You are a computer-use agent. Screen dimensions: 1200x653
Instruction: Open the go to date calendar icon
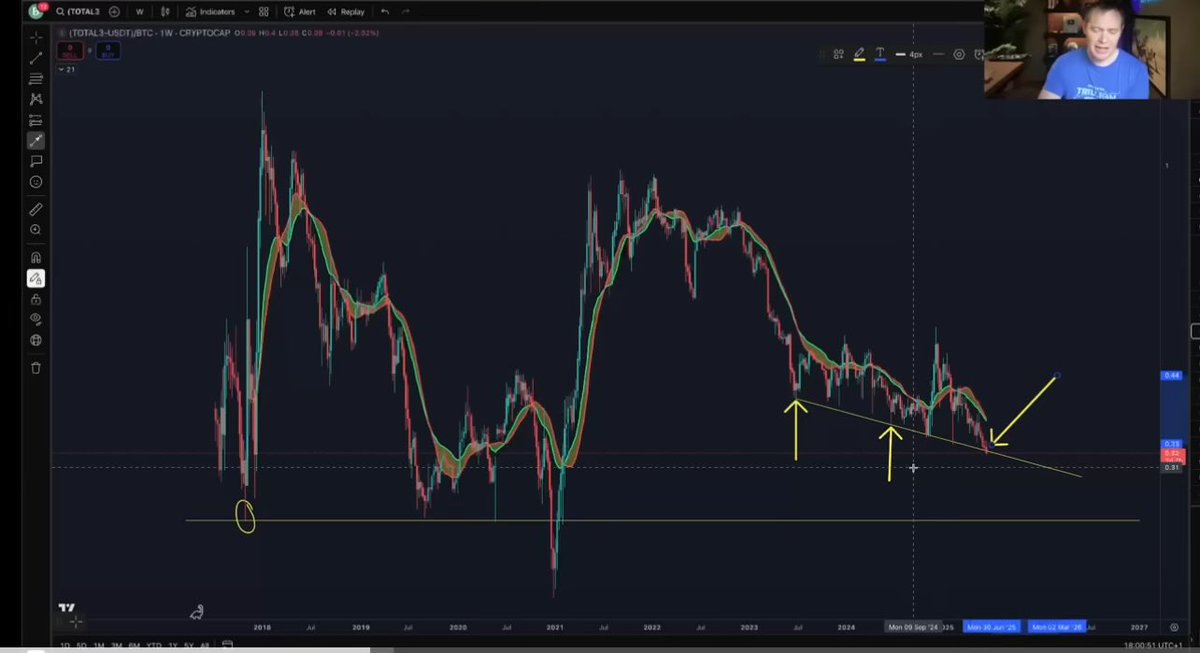229,645
